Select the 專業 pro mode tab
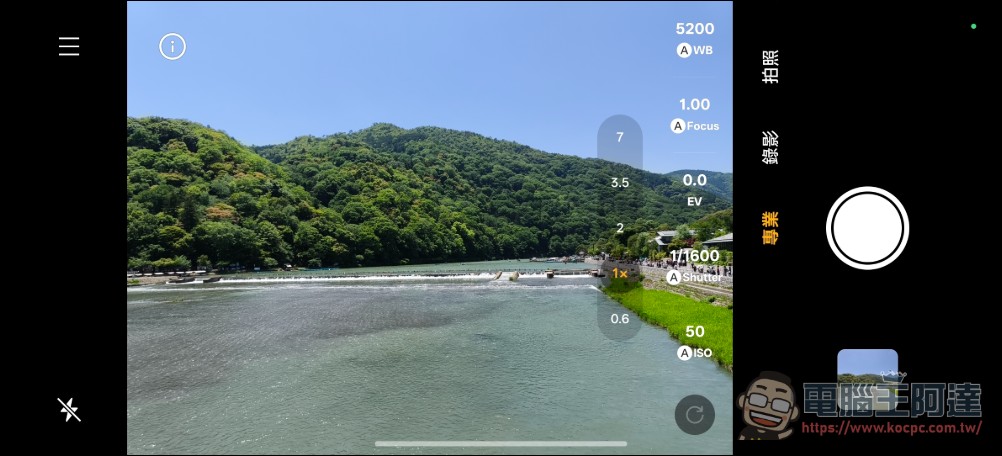The image size is (1002, 456). tap(770, 228)
